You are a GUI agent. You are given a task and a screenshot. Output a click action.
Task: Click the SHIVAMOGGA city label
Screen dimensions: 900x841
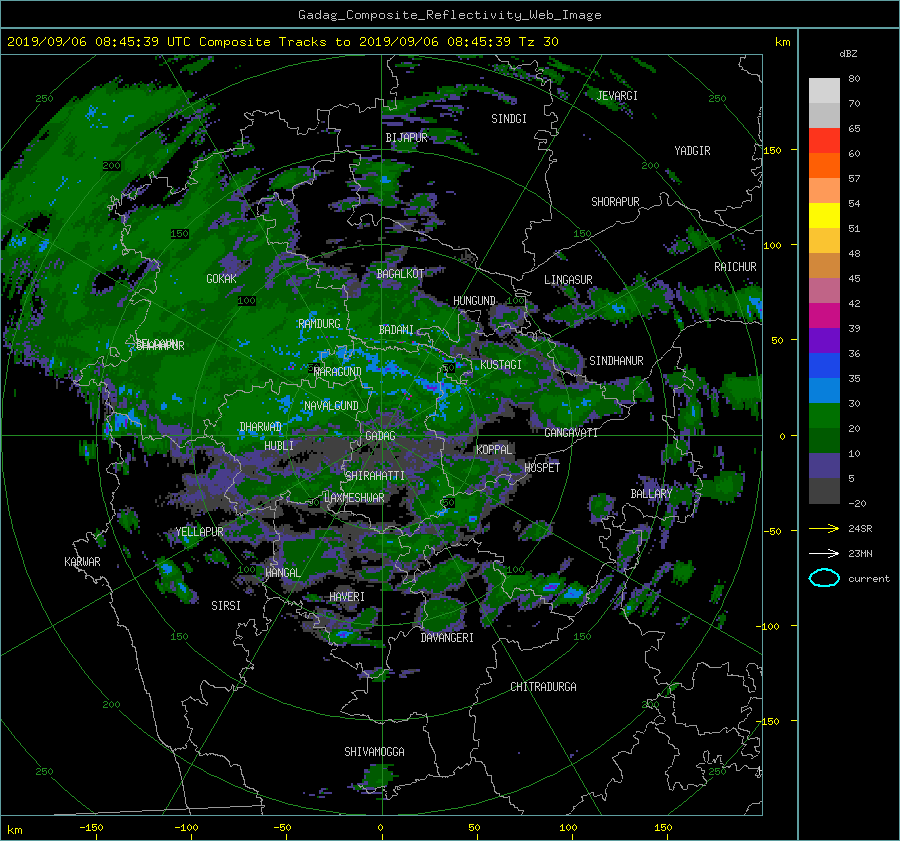374,752
